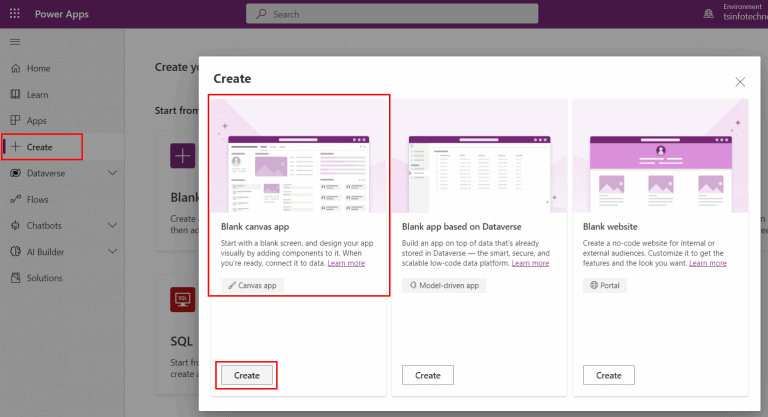Click the Chatbots icon in sidebar
Viewport: 768px width, 417px height.
[16, 225]
